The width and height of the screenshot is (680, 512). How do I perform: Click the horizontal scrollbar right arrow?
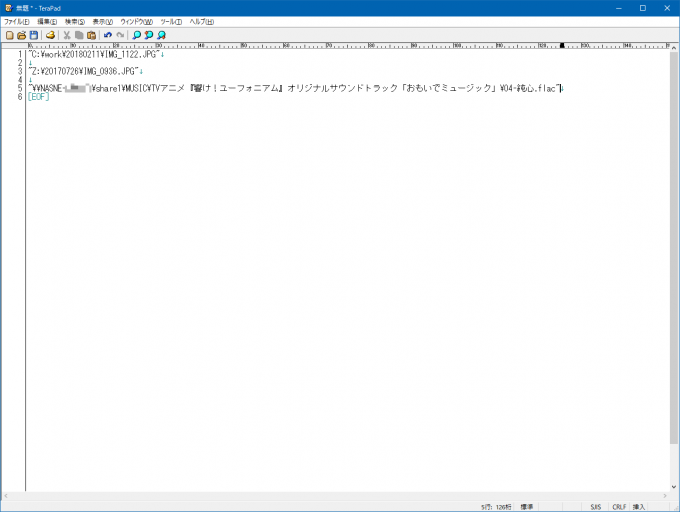[x=665, y=496]
